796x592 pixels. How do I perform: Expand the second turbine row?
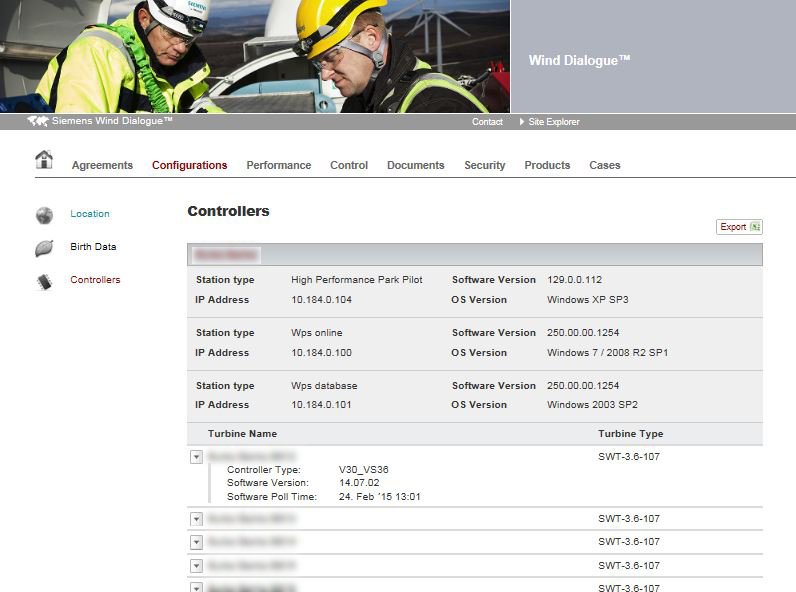pyautogui.click(x=196, y=519)
